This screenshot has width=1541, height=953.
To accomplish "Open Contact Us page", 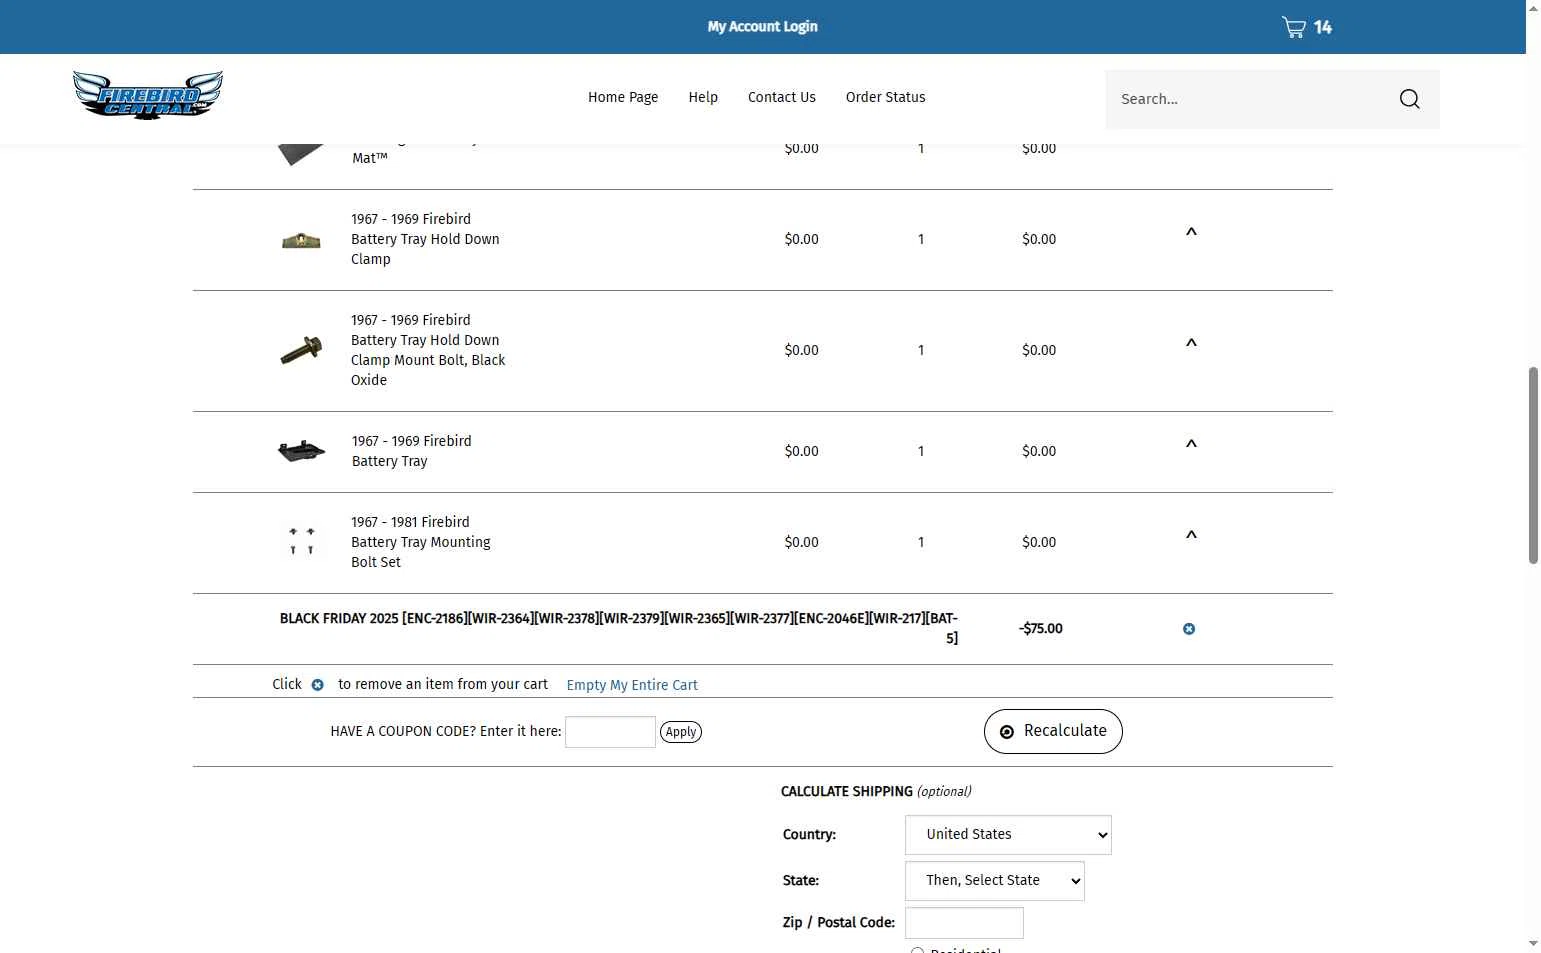I will click(x=782, y=97).
